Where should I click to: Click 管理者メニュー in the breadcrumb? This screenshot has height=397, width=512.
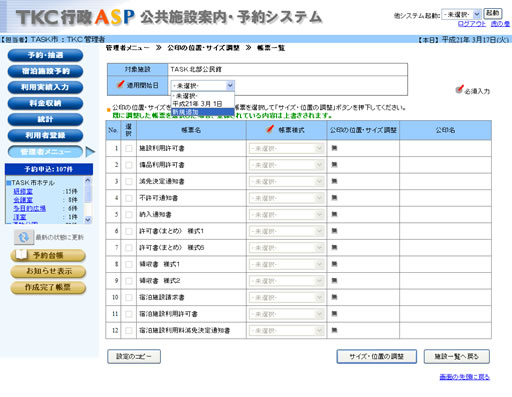(128, 48)
